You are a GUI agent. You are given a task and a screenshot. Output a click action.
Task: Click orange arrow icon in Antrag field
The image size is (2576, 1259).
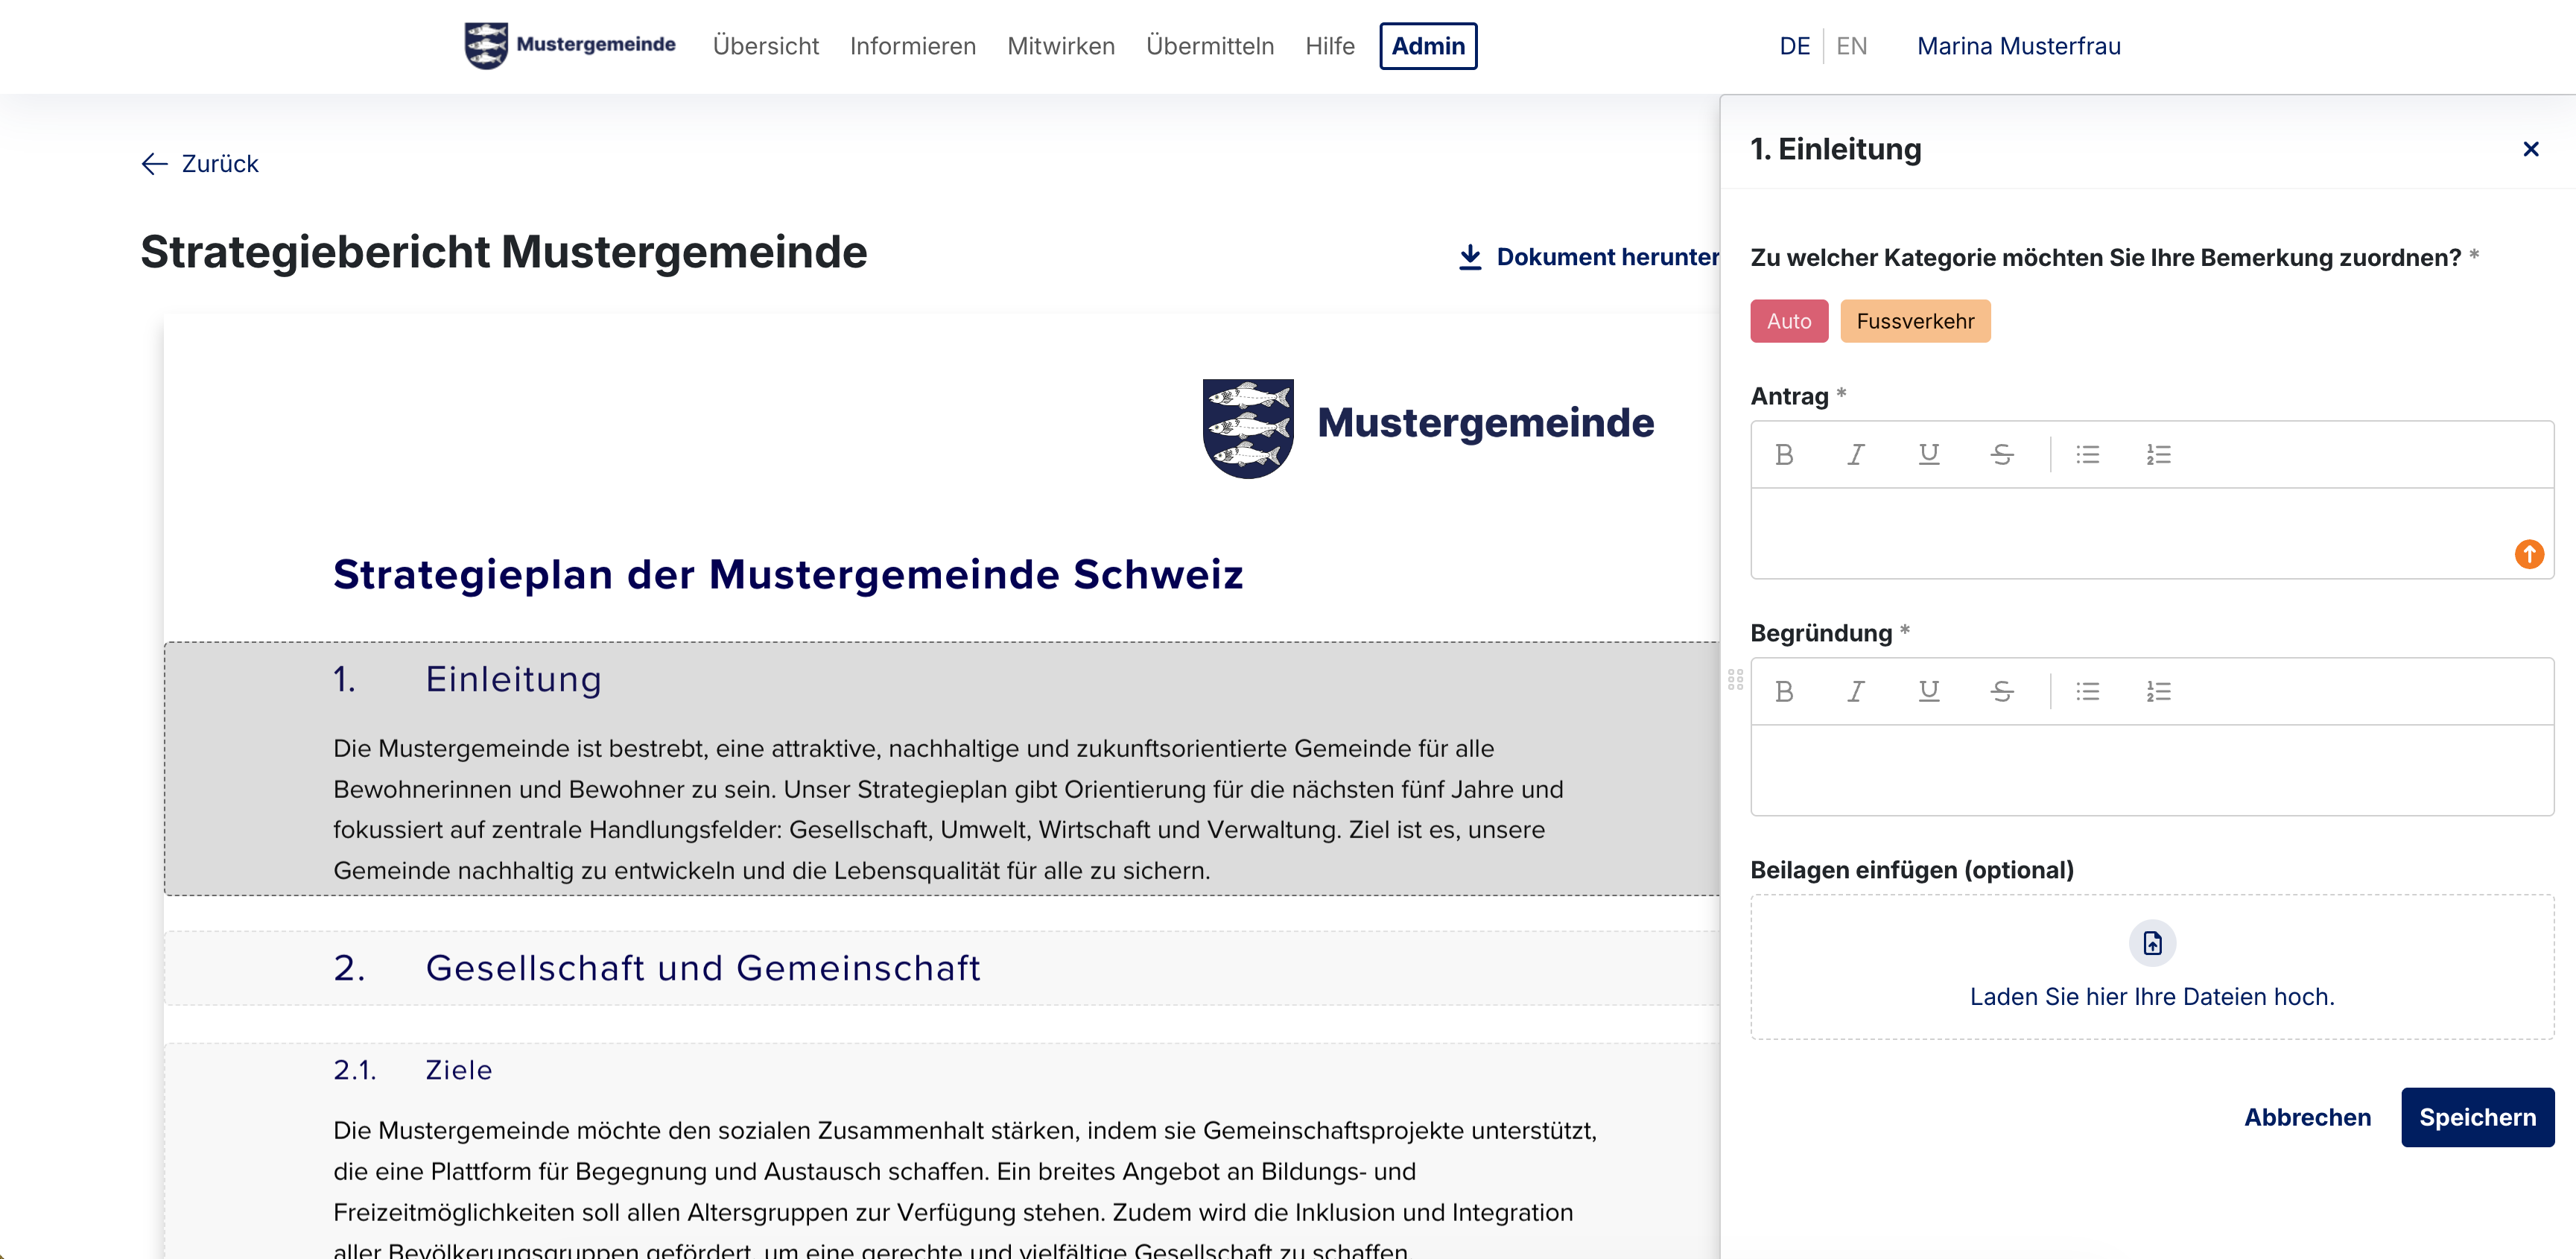2529,554
